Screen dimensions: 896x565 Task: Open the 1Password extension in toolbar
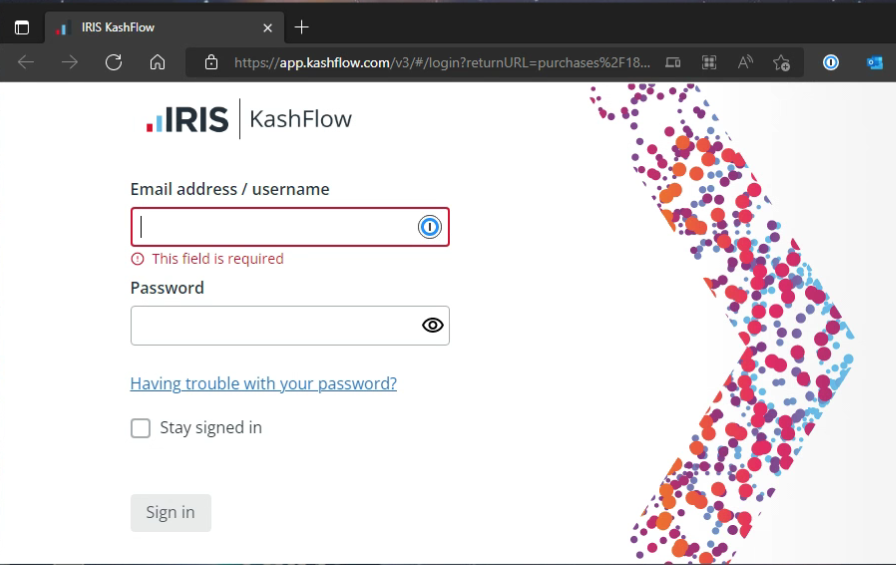(x=831, y=62)
